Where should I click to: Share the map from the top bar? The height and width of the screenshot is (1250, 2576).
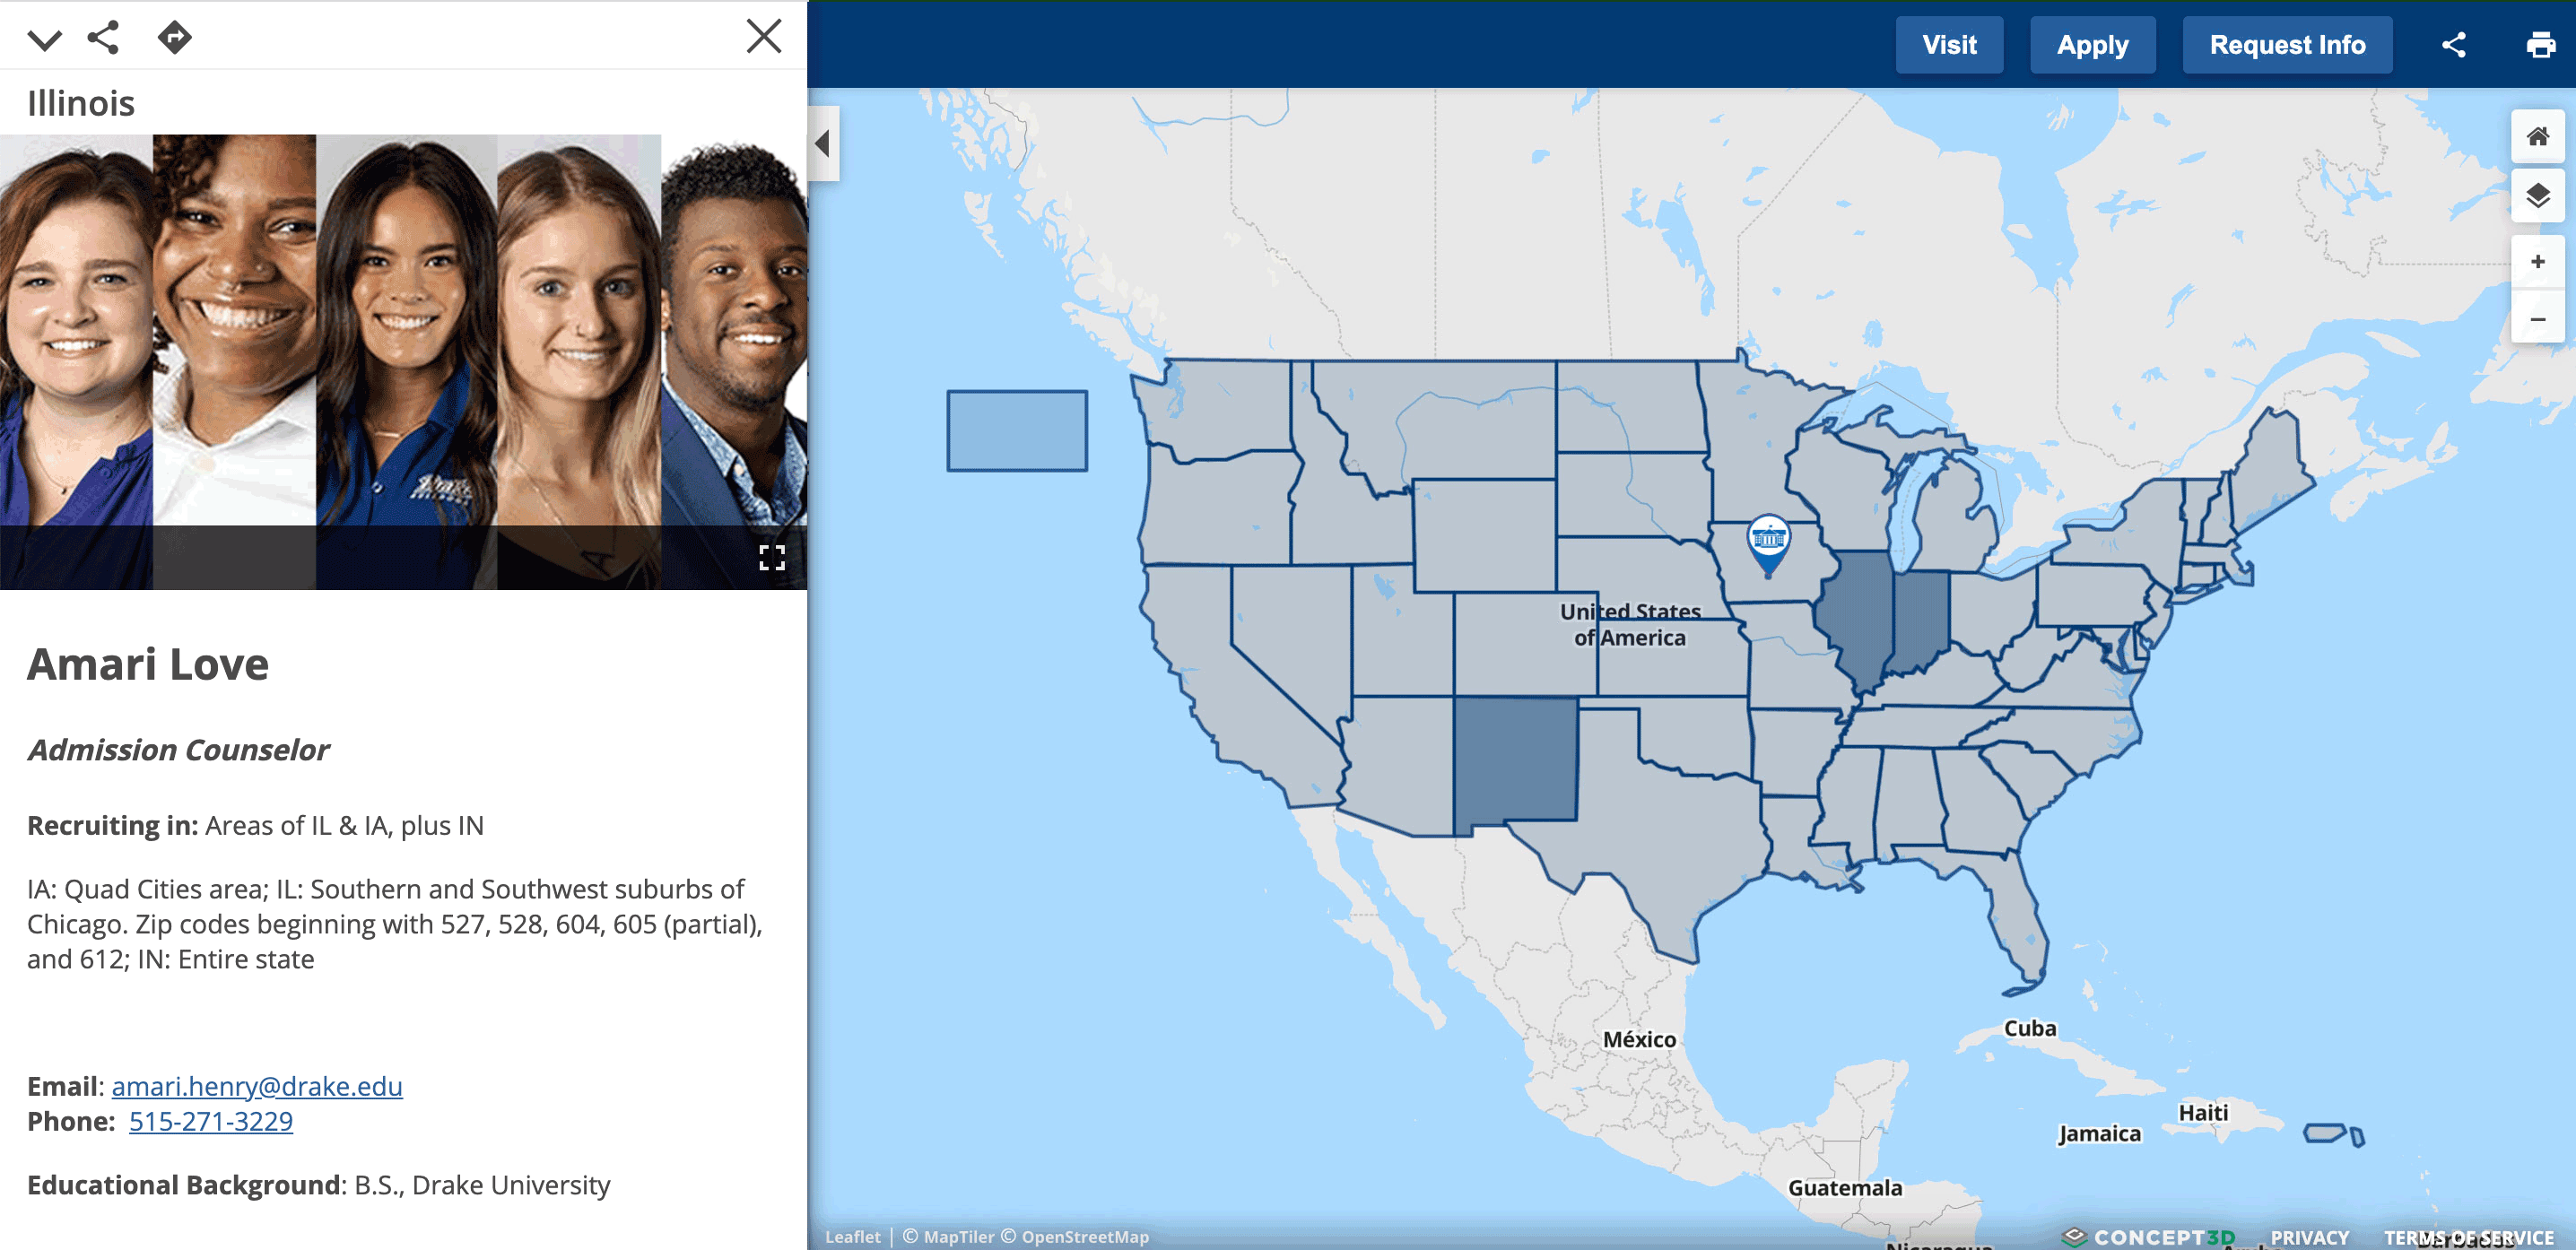pyautogui.click(x=2453, y=45)
